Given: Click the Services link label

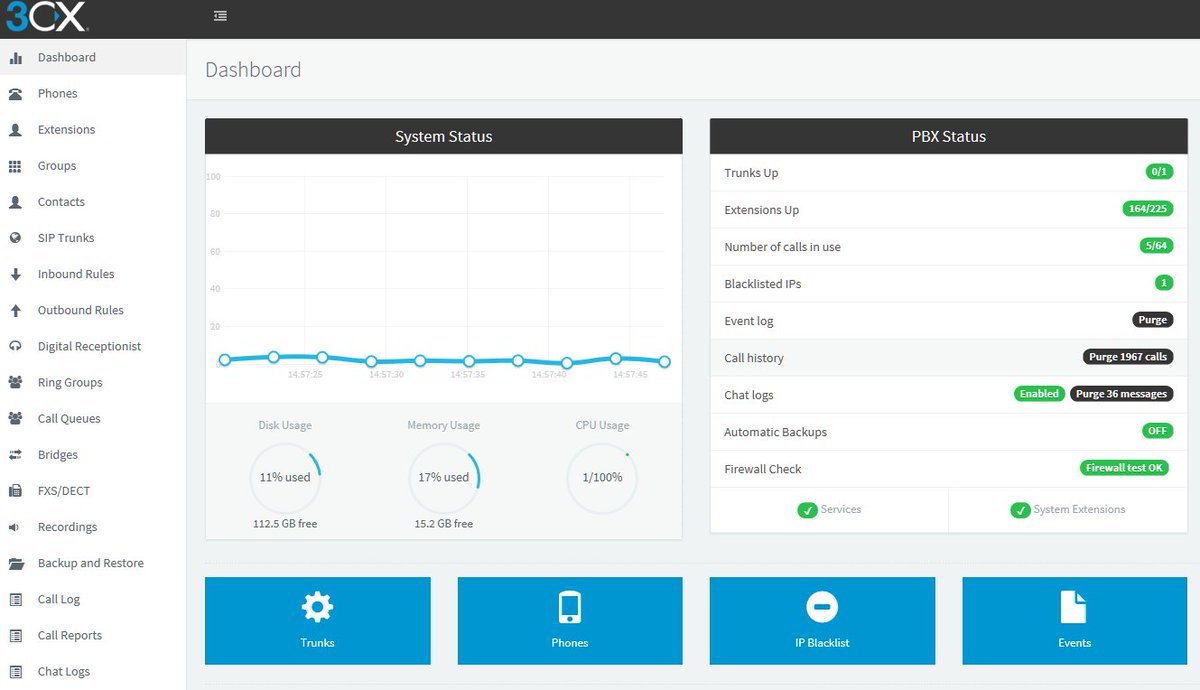Looking at the screenshot, I should click(841, 510).
